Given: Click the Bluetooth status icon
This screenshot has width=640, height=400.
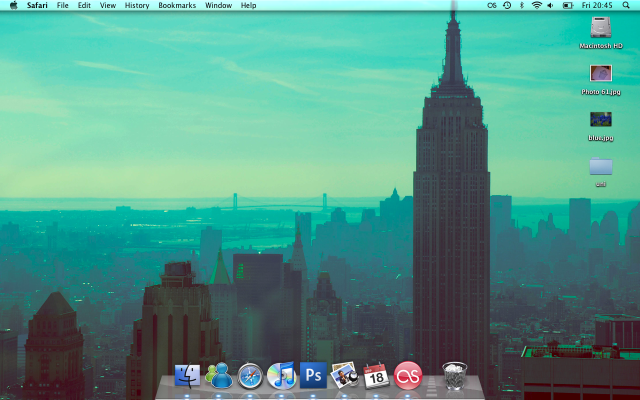Looking at the screenshot, I should coord(521,5).
